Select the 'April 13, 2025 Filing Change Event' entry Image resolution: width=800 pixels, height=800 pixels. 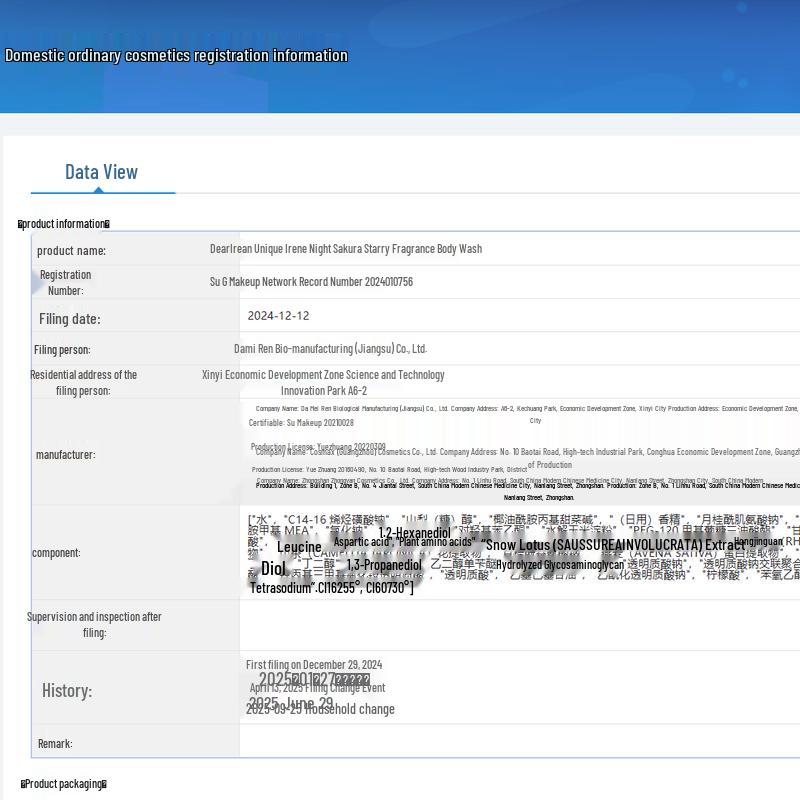coord(317,688)
